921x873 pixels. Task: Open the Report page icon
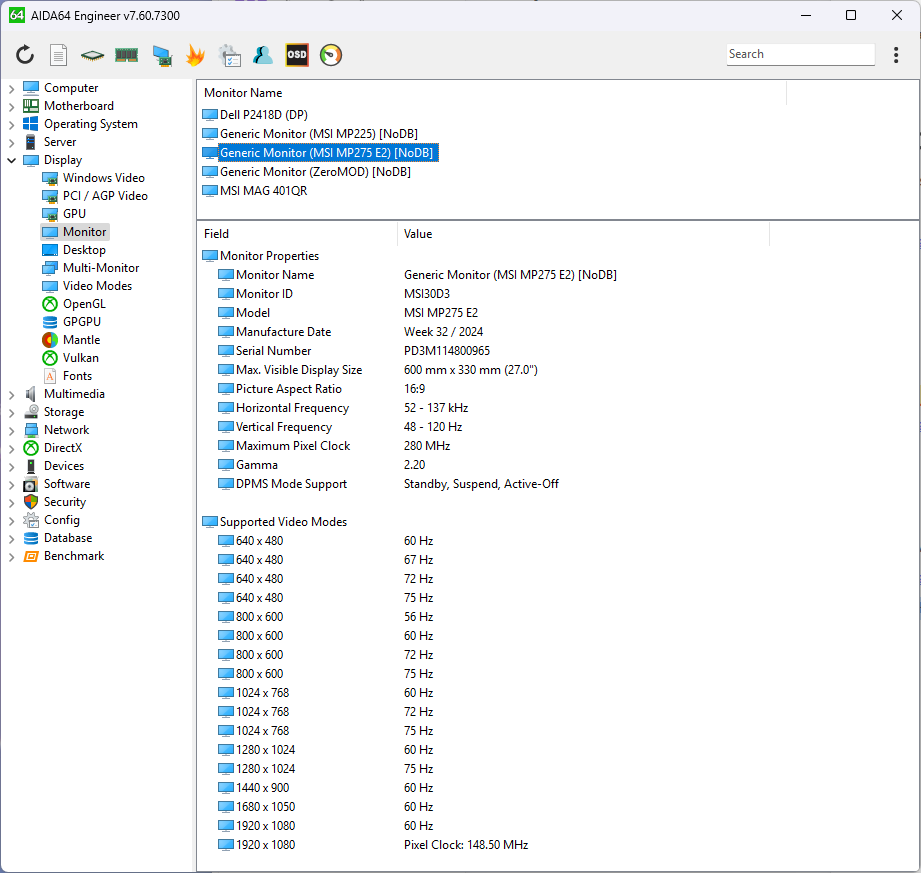58,55
